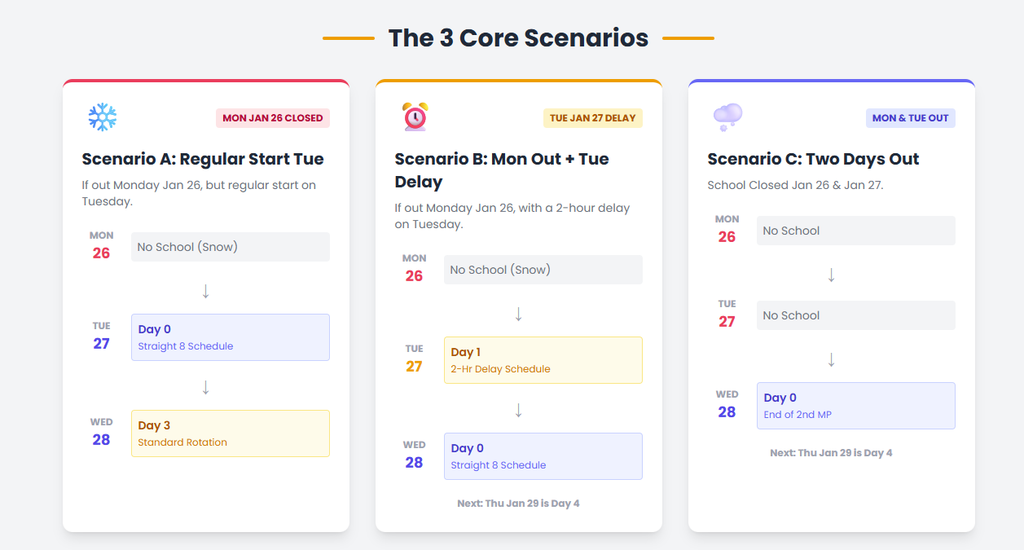Click The 3 Core Scenarios title
Viewport: 1024px width, 550px height.
(x=518, y=38)
